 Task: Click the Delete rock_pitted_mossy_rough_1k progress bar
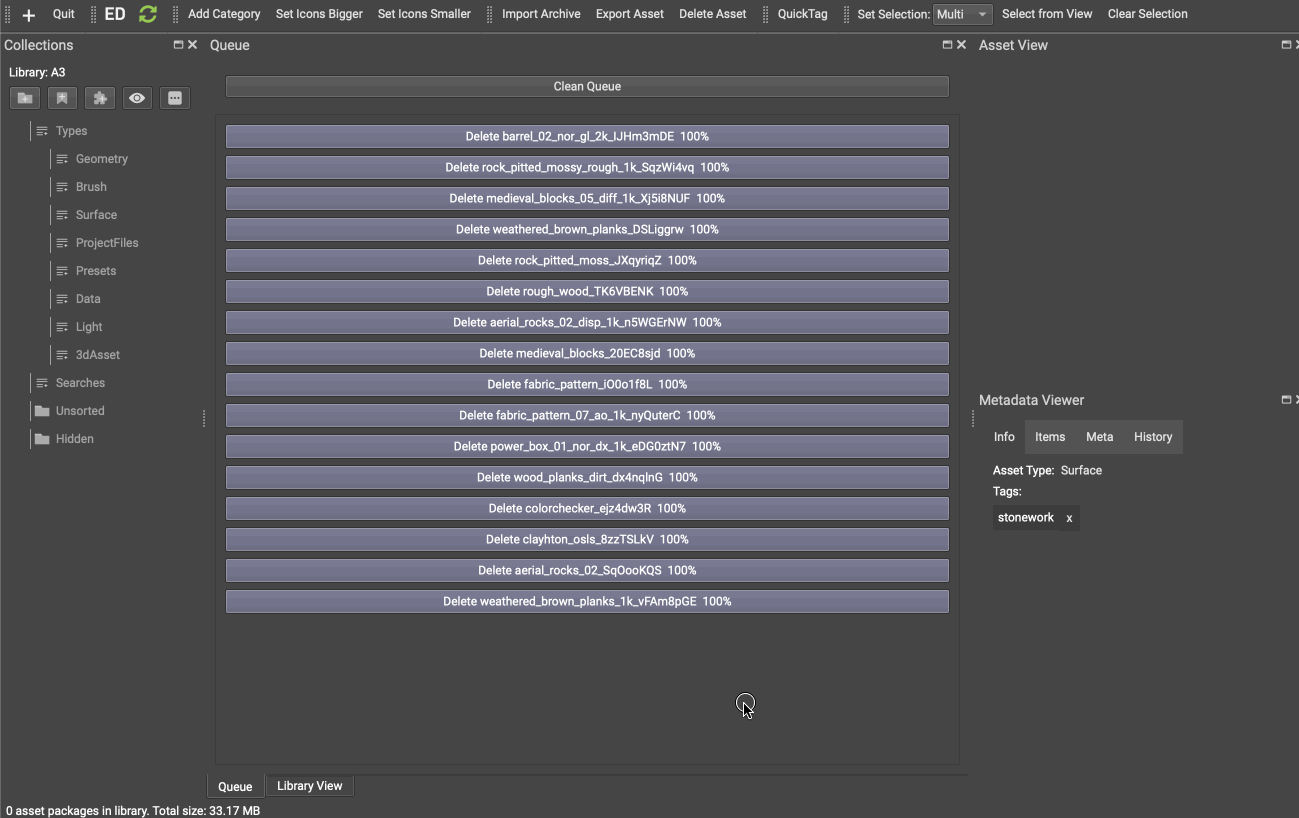tap(587, 167)
